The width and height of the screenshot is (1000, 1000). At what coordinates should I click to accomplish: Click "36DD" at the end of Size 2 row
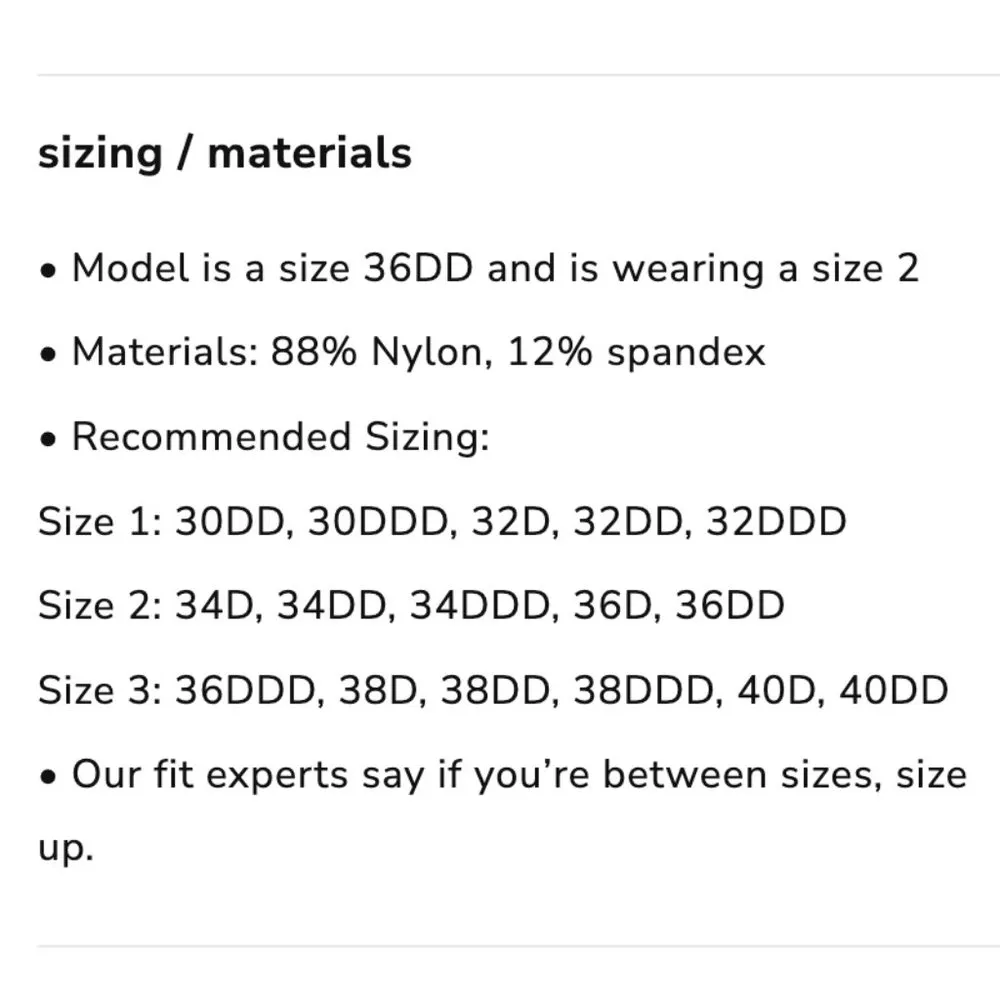(730, 606)
